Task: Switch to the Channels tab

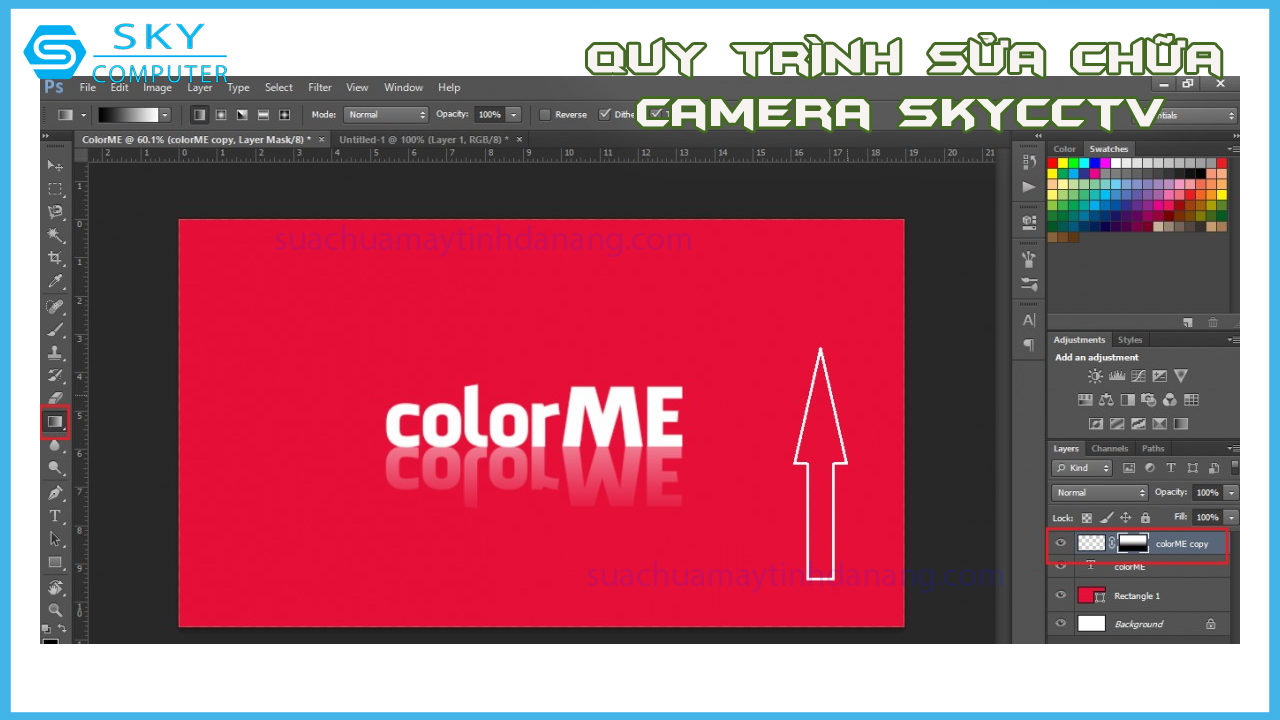Action: click(1109, 449)
